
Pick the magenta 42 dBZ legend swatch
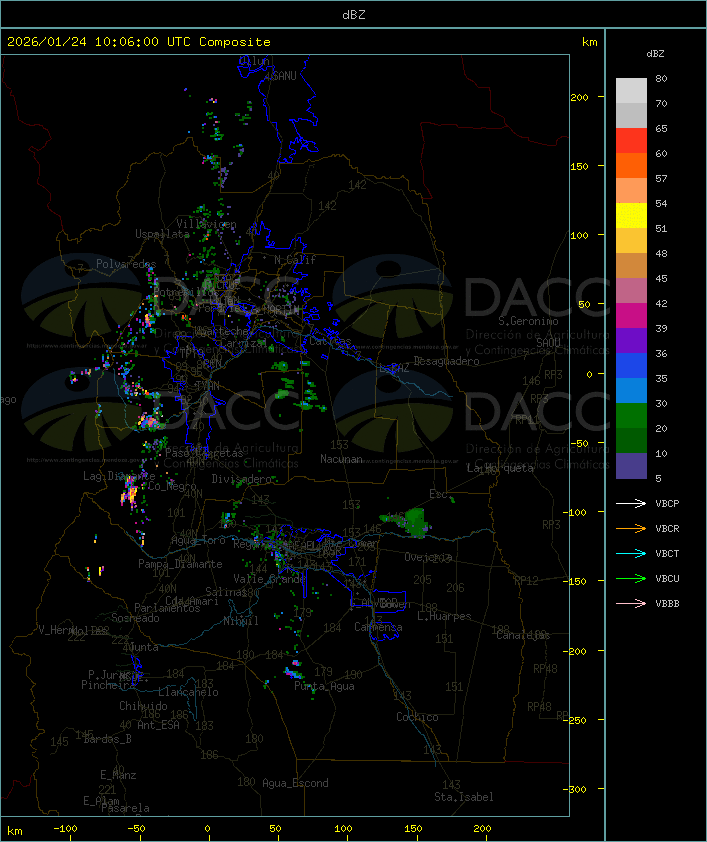click(x=631, y=316)
